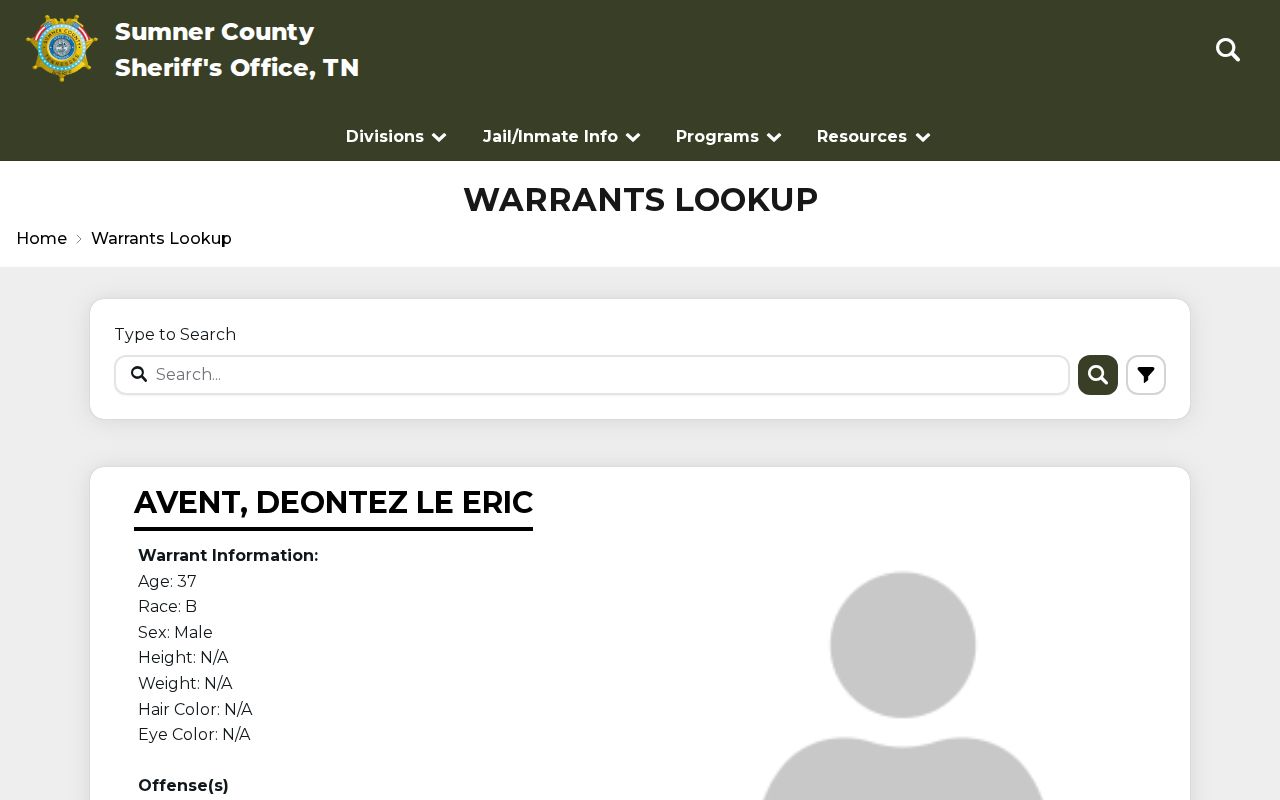This screenshot has width=1280, height=800.
Task: Click the WARRANTS LOOKUP page heading
Action: click(x=640, y=199)
